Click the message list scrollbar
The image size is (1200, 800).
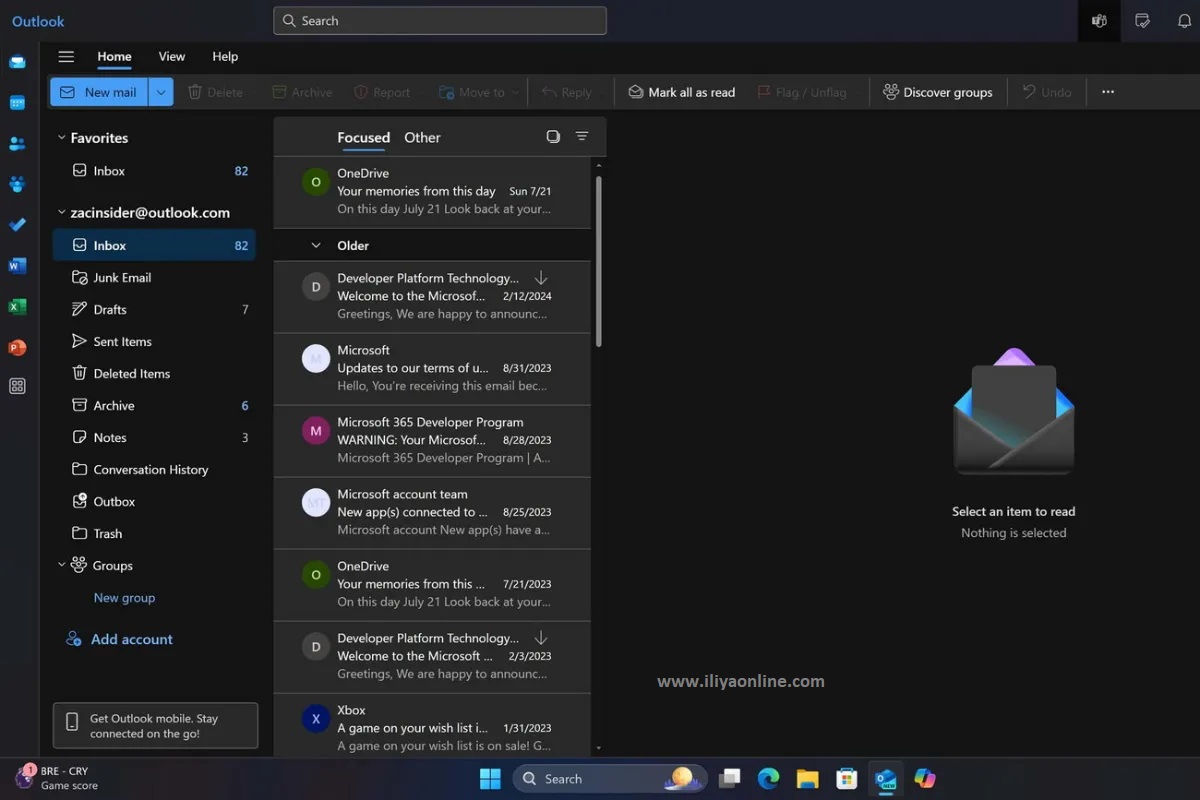(598, 260)
